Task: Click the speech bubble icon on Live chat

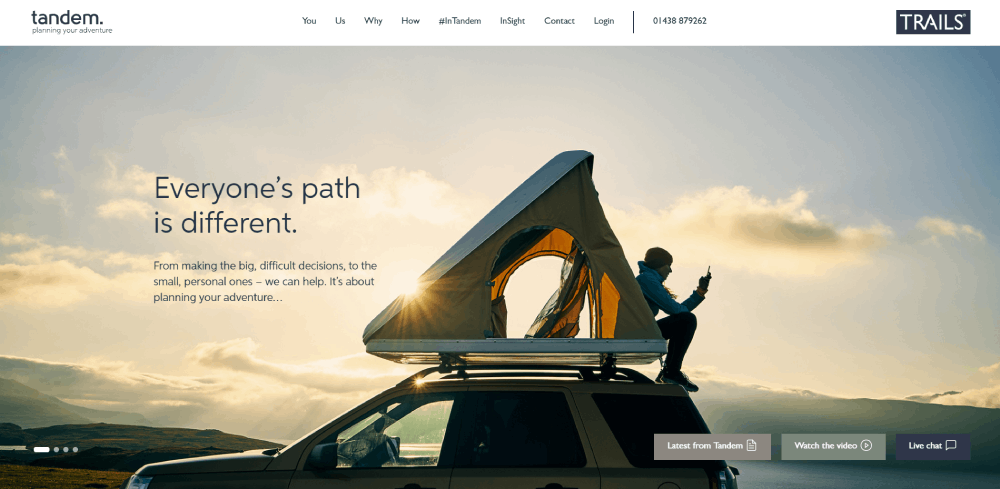Action: coord(951,446)
